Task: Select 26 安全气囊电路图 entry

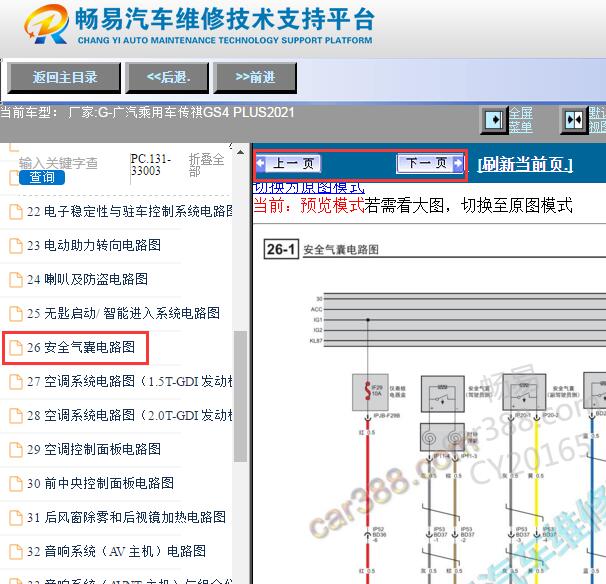Action: click(81, 347)
